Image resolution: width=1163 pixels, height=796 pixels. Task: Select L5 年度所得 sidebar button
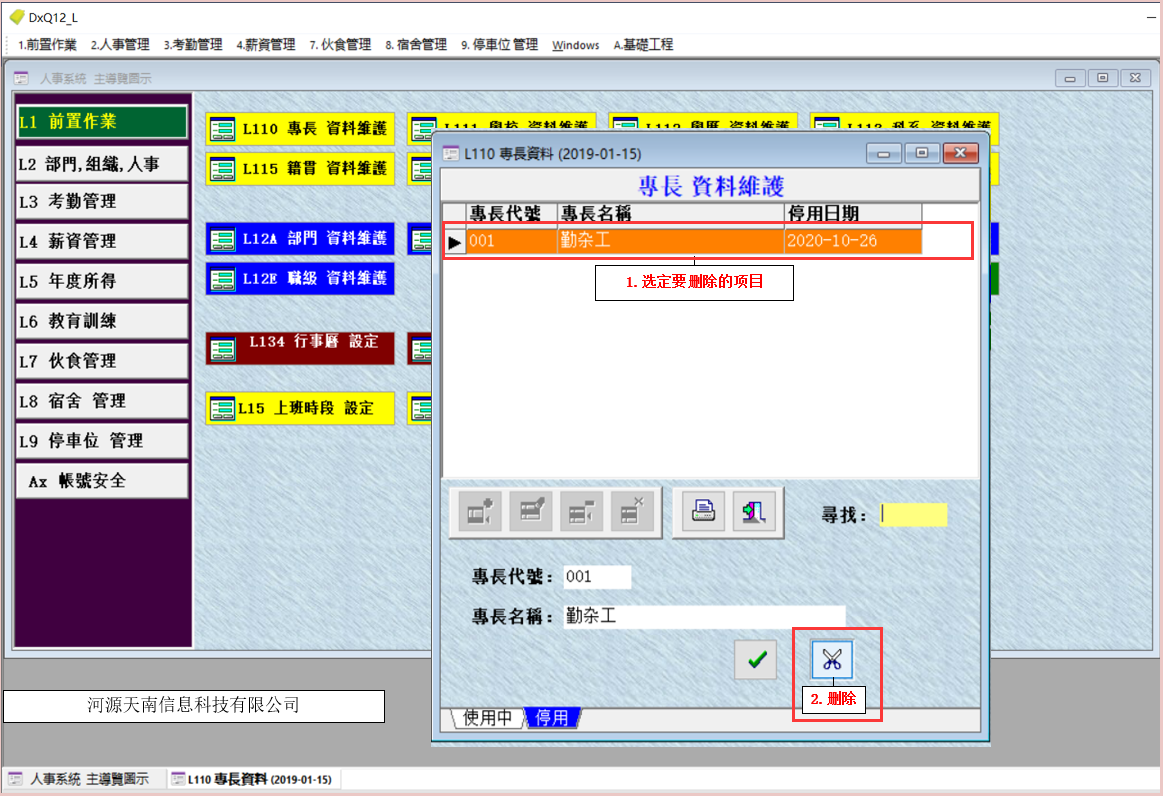(102, 281)
